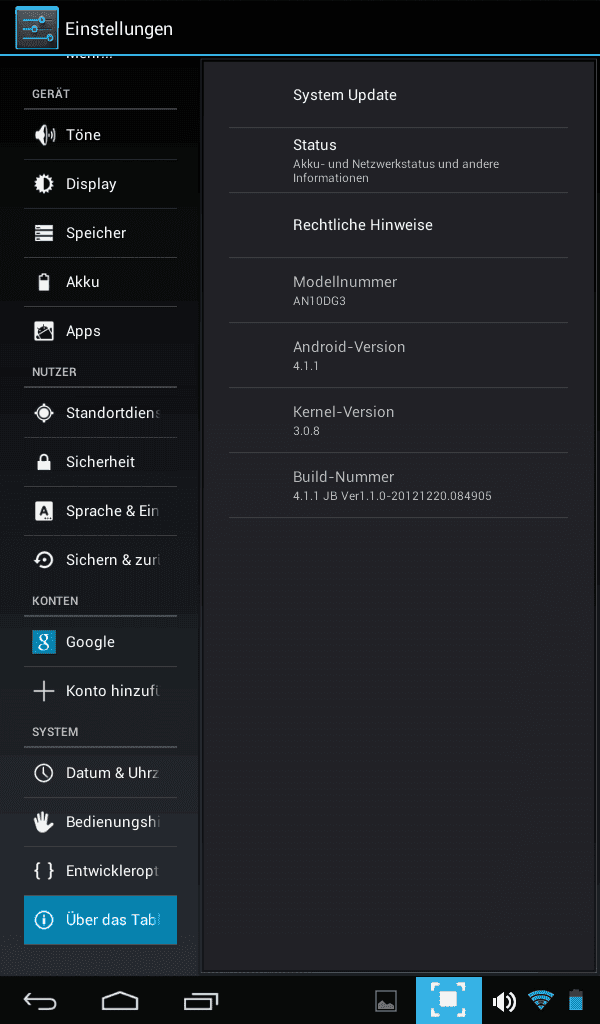600x1024 pixels.
Task: Open Sichern & zurücksetzen label
Action: [113, 560]
